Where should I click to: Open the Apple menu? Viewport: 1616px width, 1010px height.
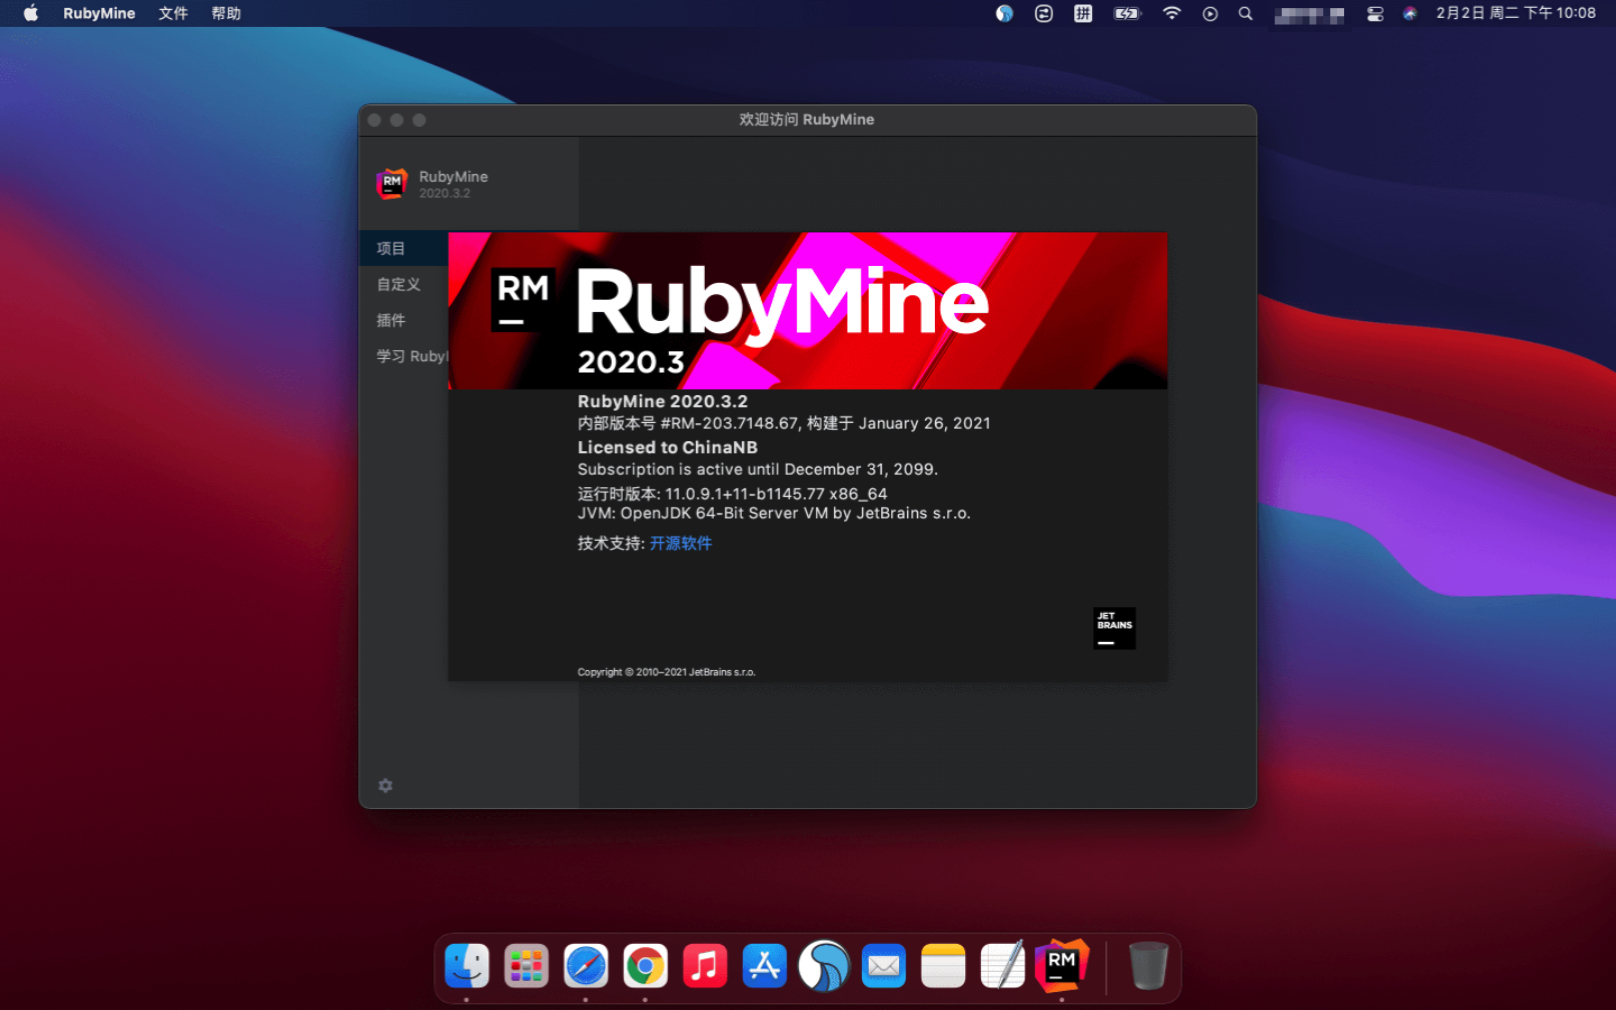tap(31, 13)
